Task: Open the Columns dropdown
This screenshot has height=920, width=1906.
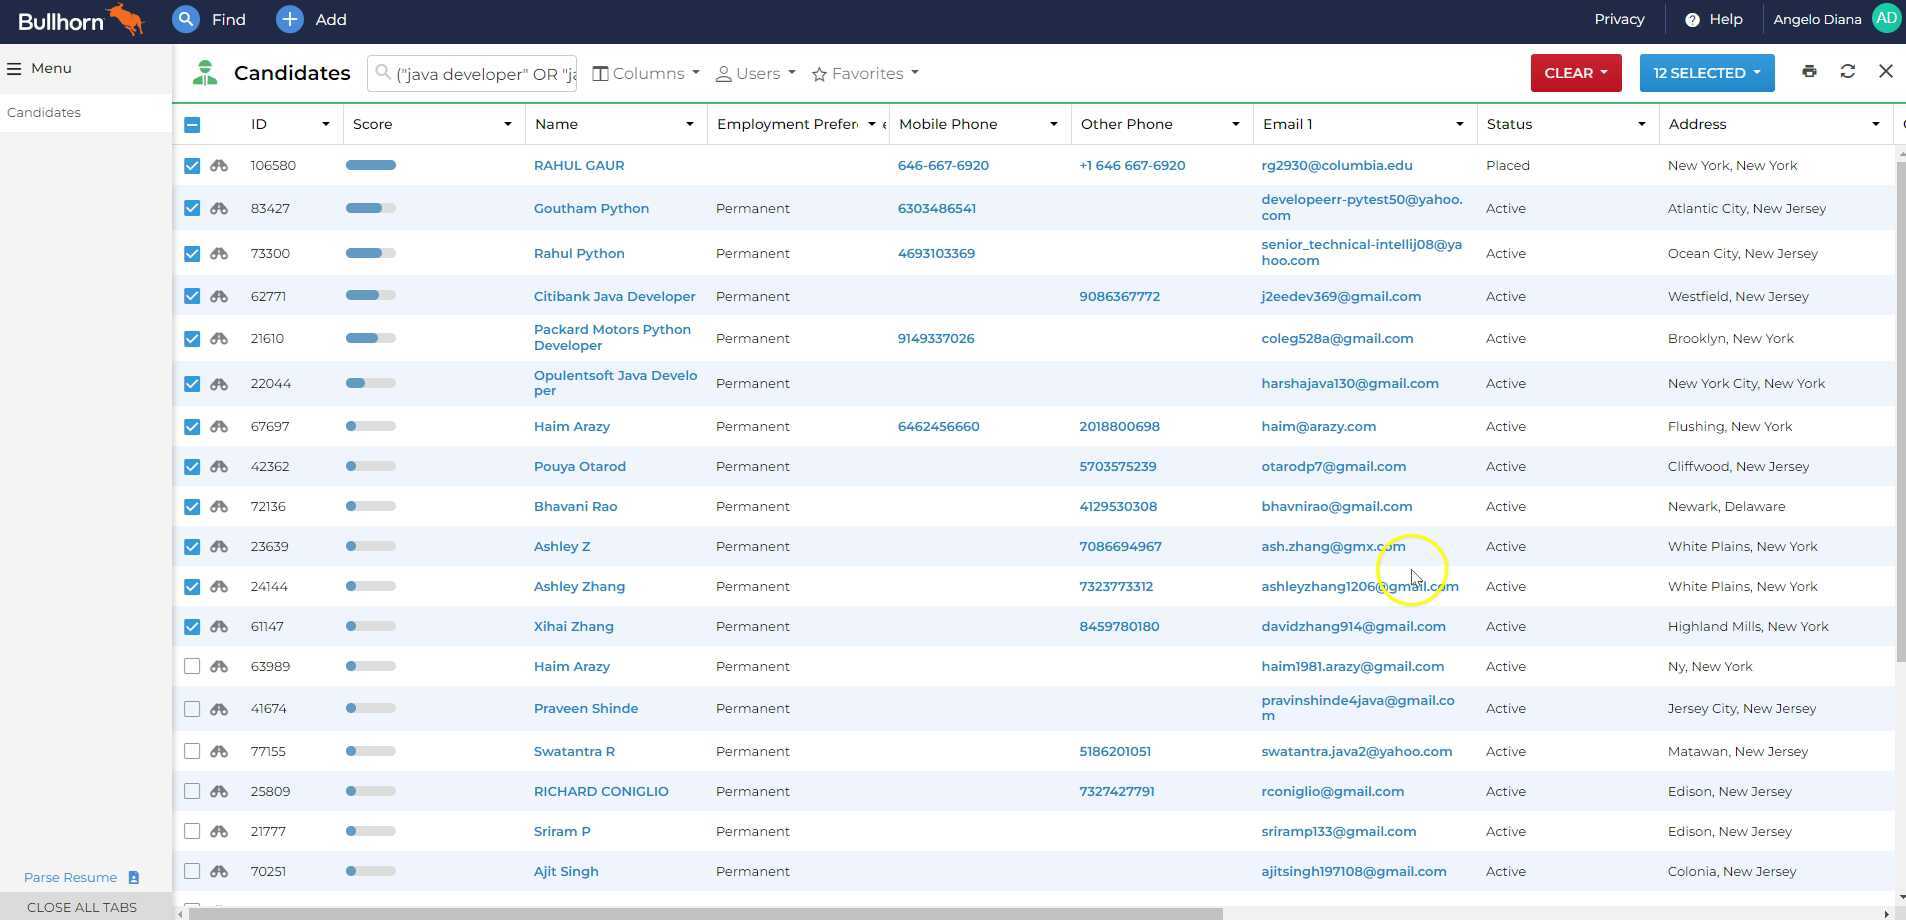Action: tap(644, 73)
